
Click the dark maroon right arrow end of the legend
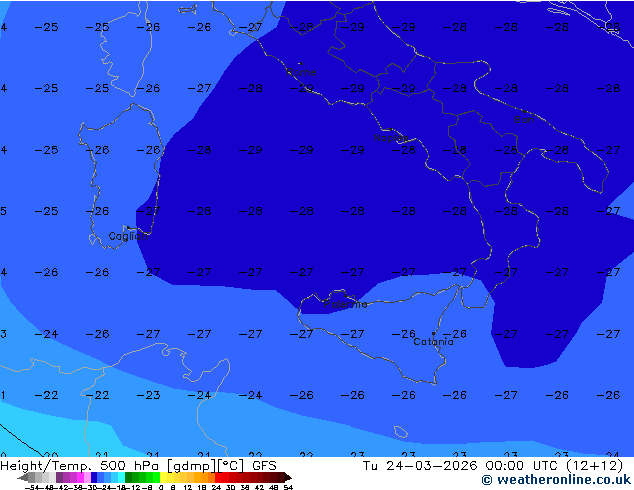tap(288, 477)
